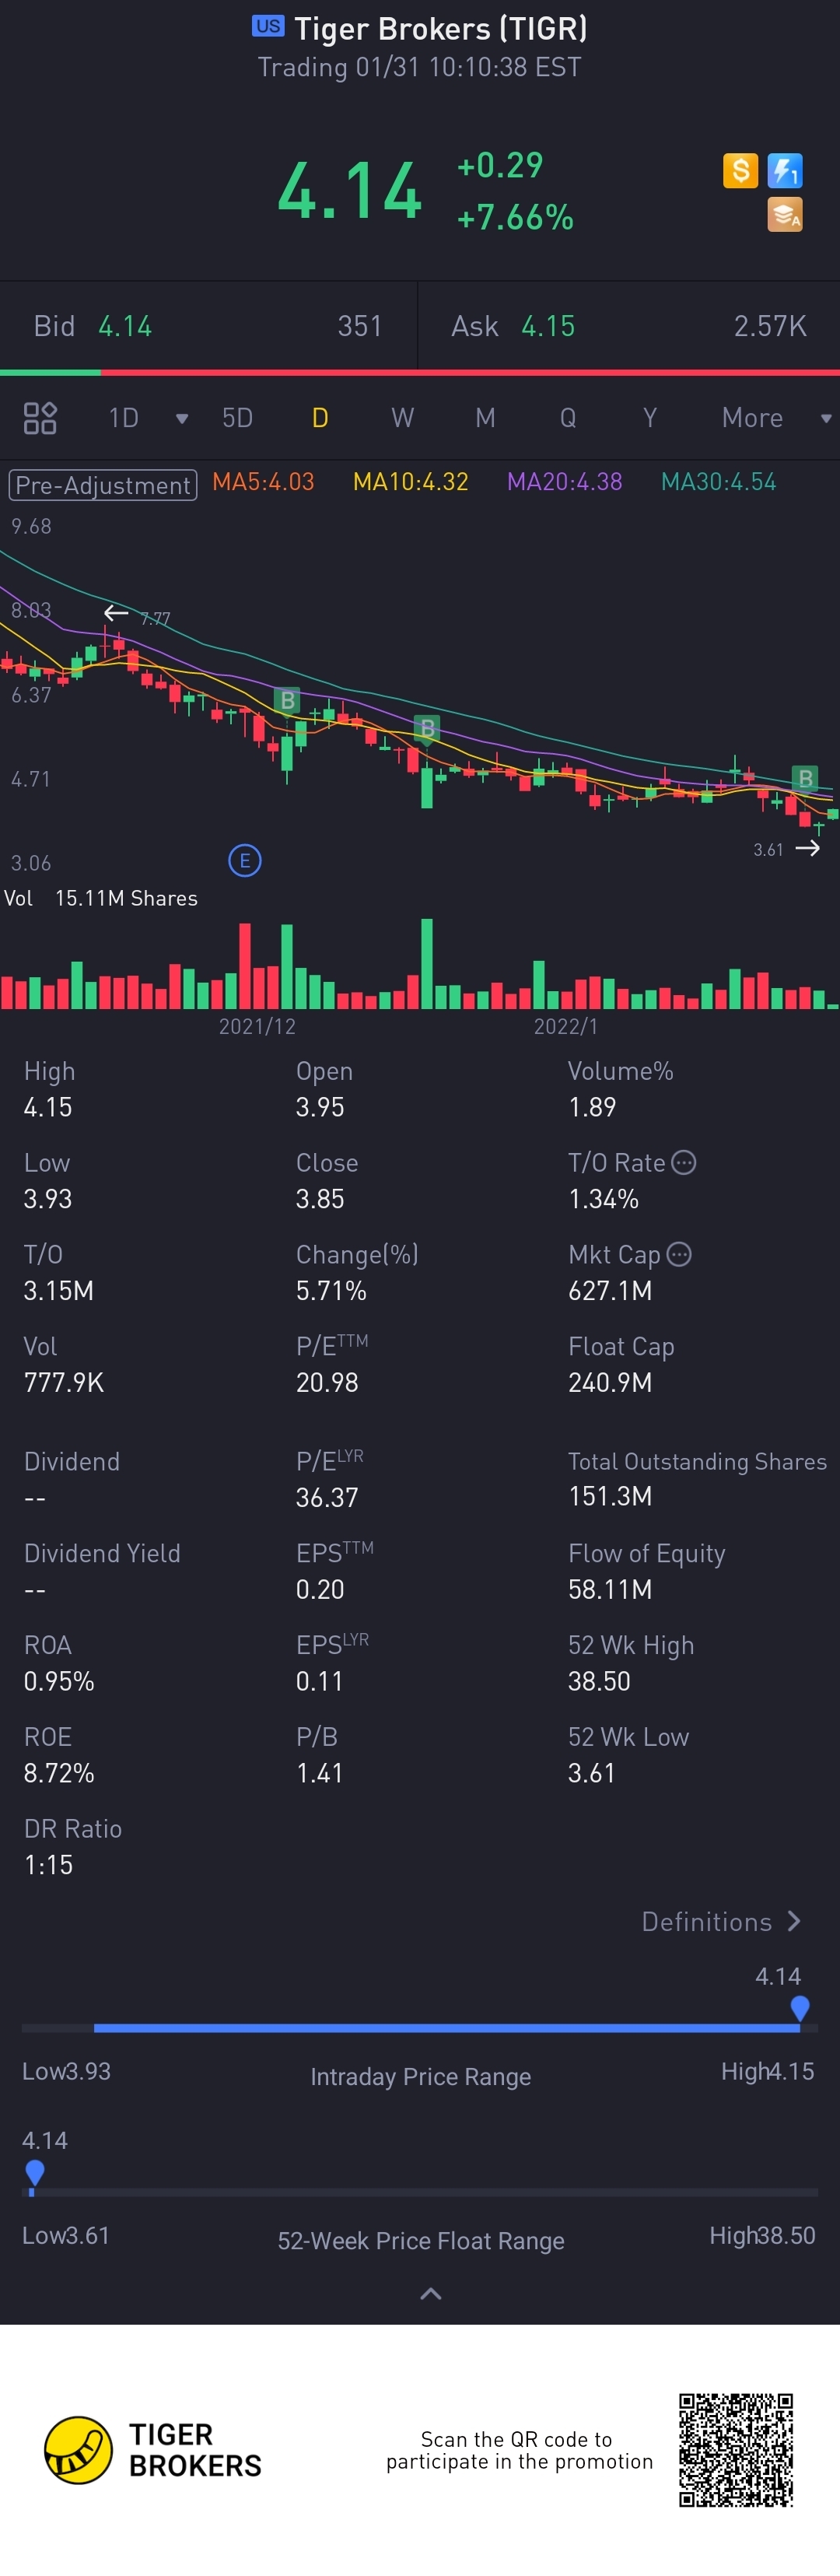Tap the promotion QR code

(x=736, y=2450)
